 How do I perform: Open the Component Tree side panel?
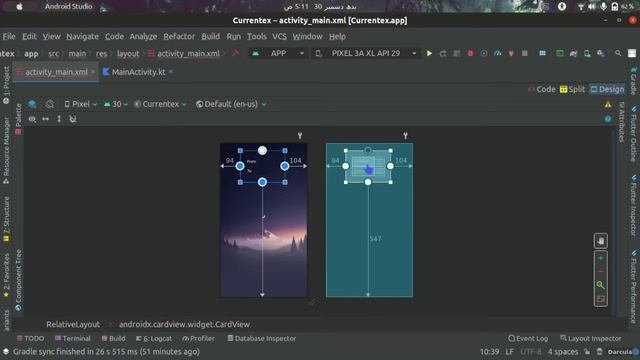[x=18, y=280]
